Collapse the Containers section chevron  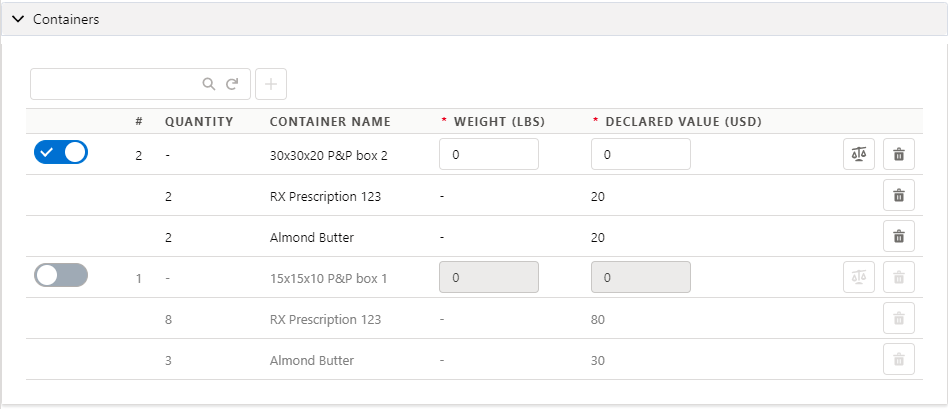point(19,19)
